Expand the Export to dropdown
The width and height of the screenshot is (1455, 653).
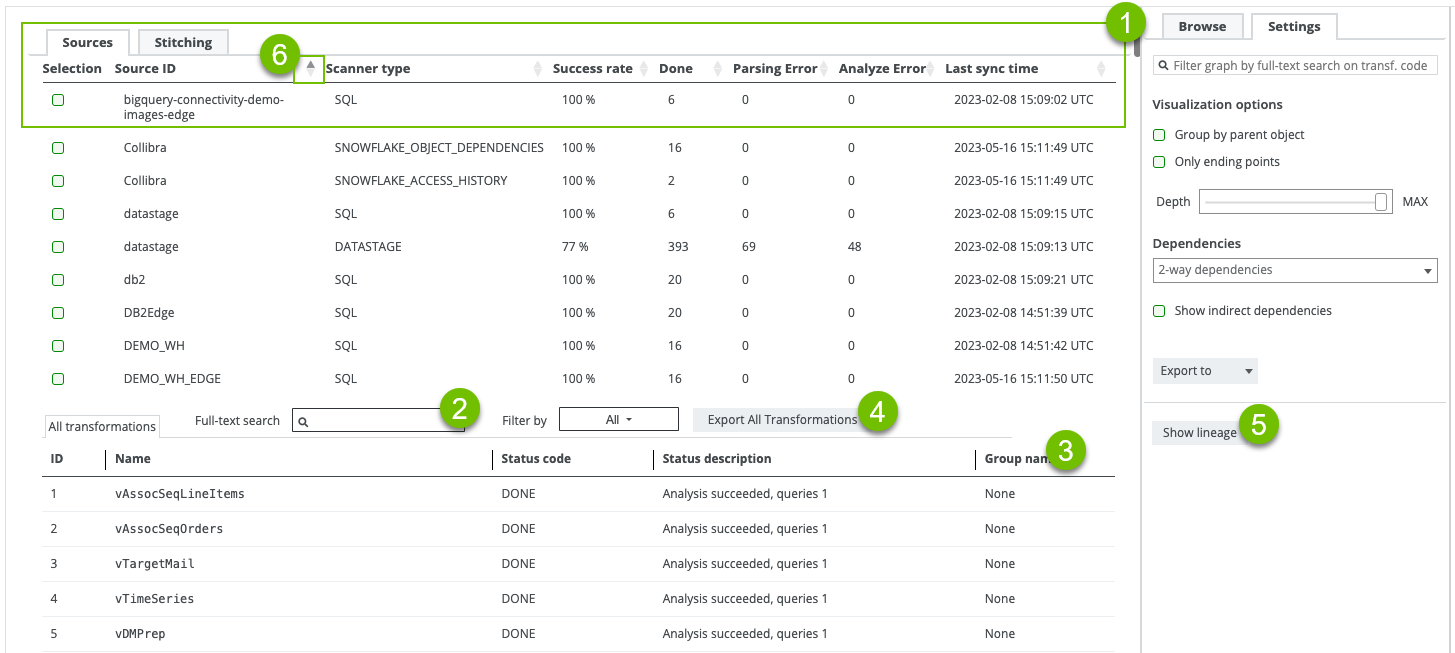click(x=1205, y=371)
